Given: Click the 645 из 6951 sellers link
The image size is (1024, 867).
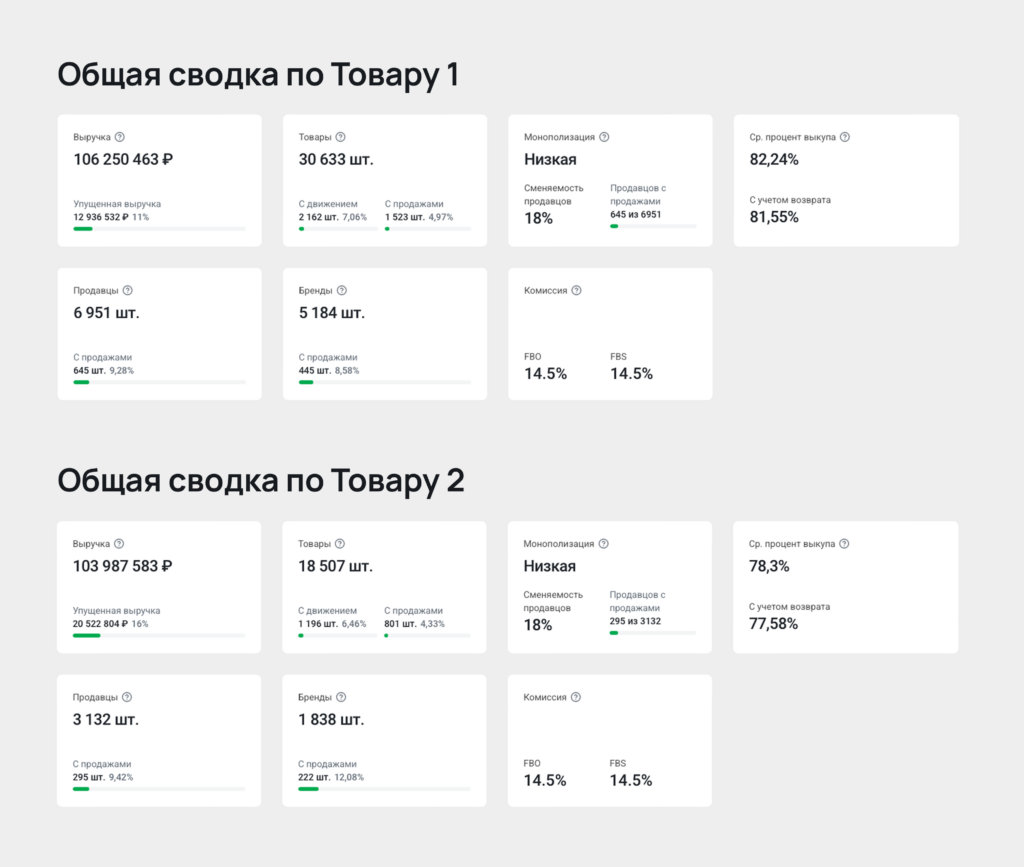Looking at the screenshot, I should [637, 214].
